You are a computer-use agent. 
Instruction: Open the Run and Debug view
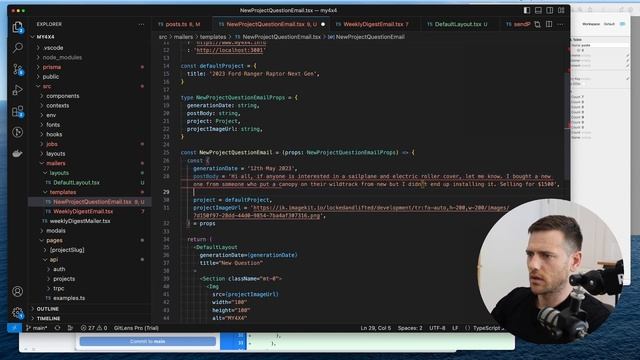click(x=17, y=90)
